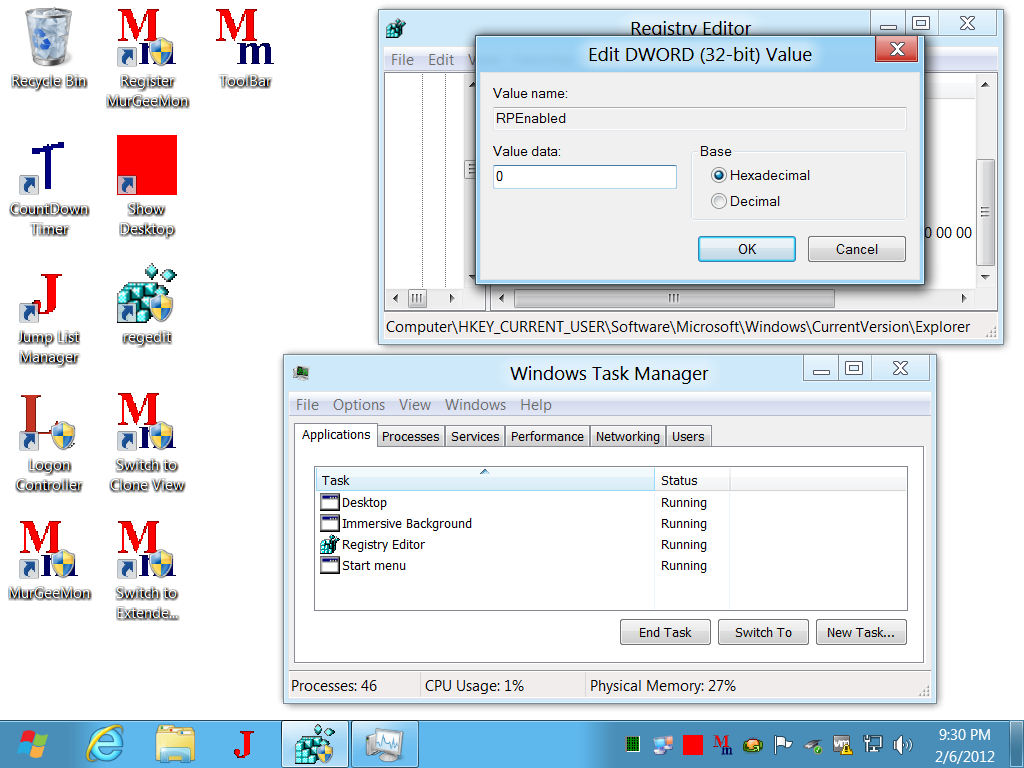Click the Registry Editor vertical scrollbar up arrow
This screenshot has width=1024, height=768.
(x=985, y=85)
